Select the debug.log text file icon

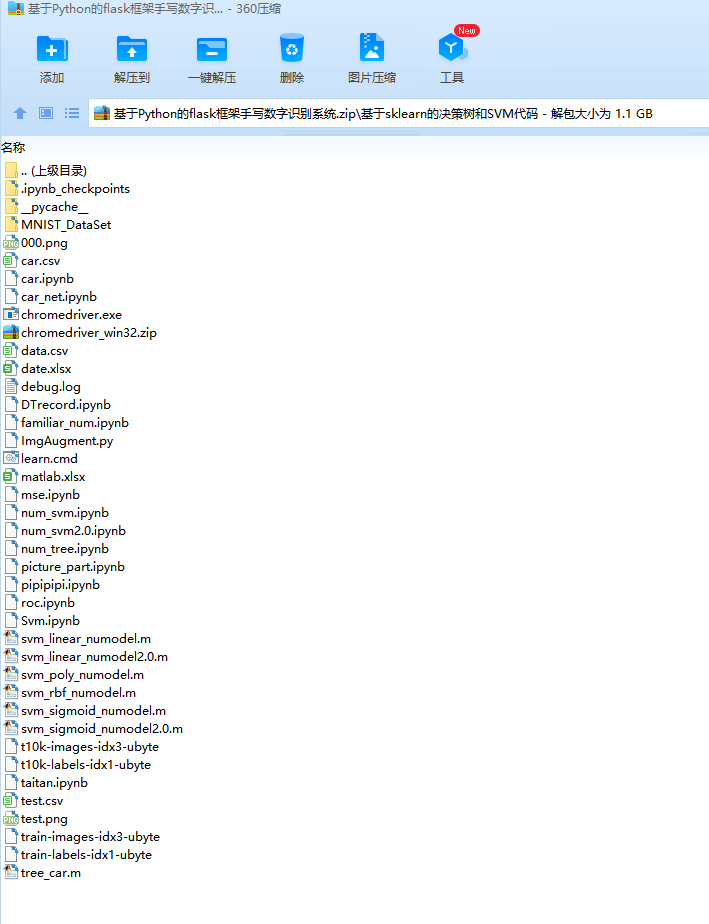(11, 387)
